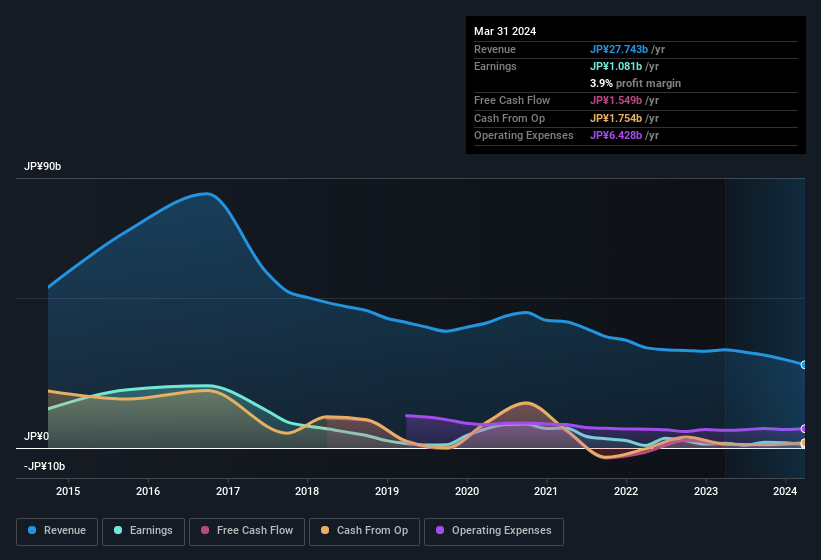
Task: Click the 3.9% profit margin text
Action: [x=635, y=83]
